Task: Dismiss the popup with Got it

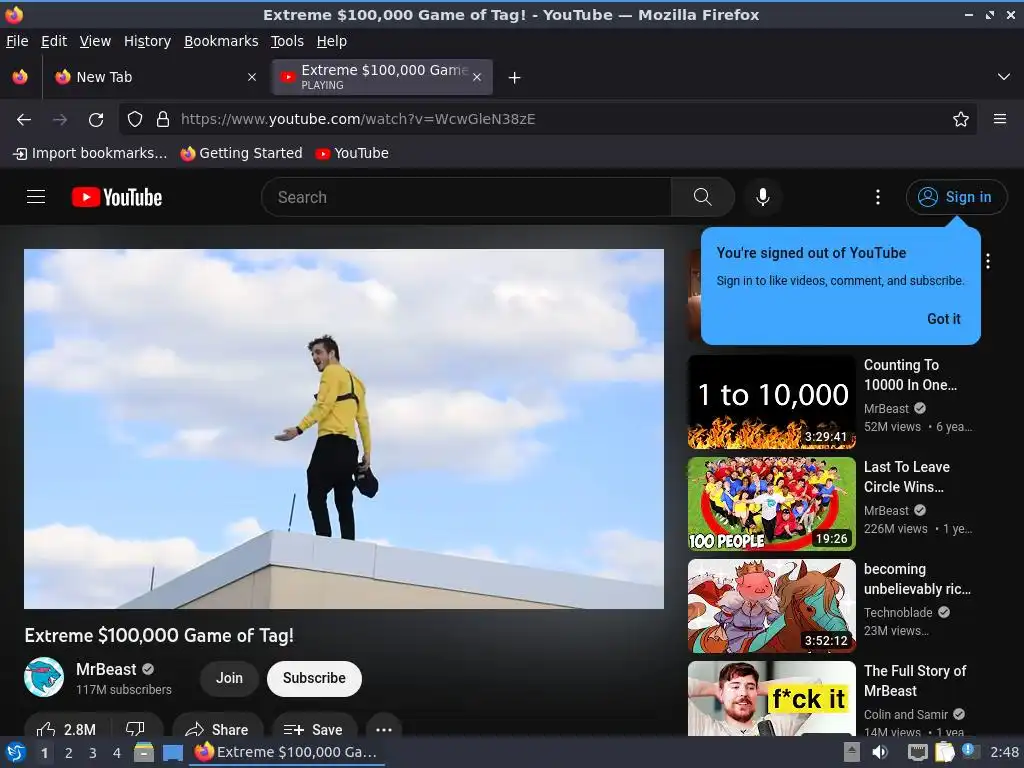Action: (944, 319)
